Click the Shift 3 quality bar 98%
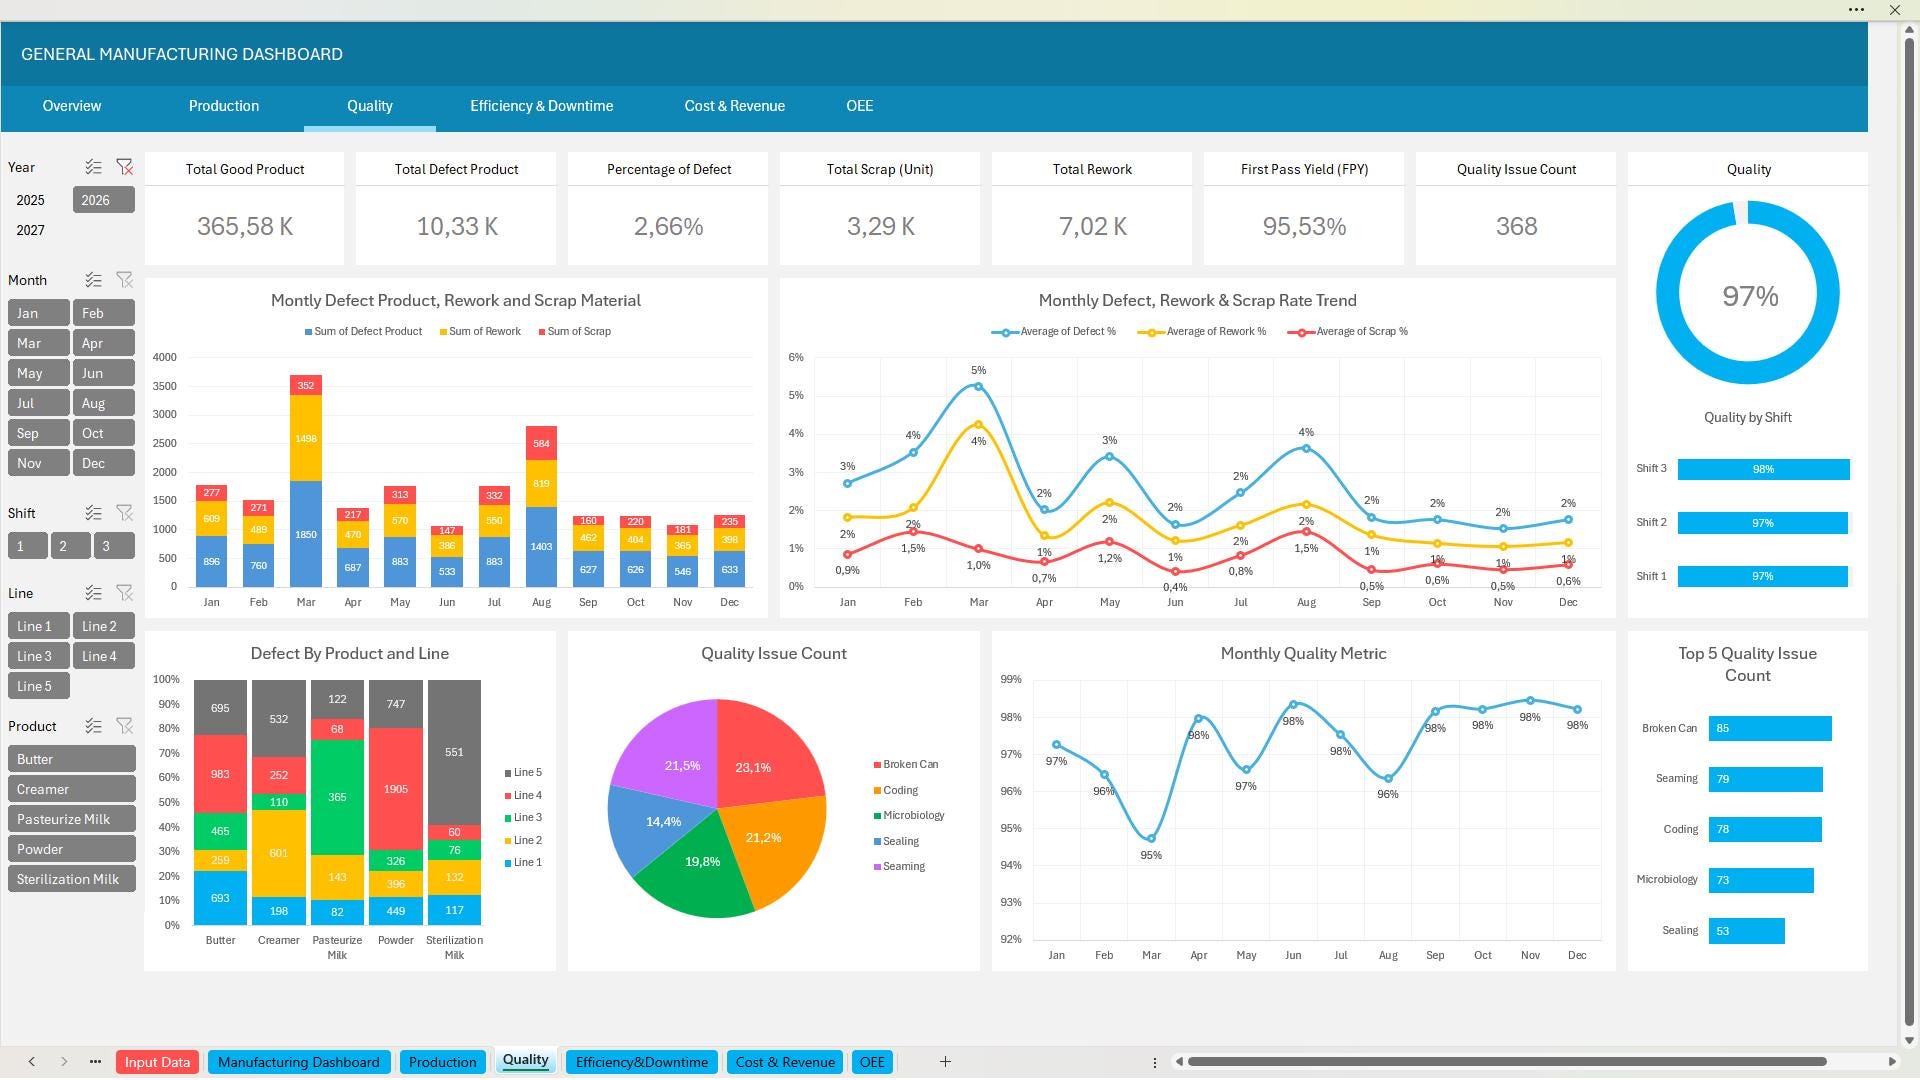The image size is (1920, 1080). point(1763,469)
